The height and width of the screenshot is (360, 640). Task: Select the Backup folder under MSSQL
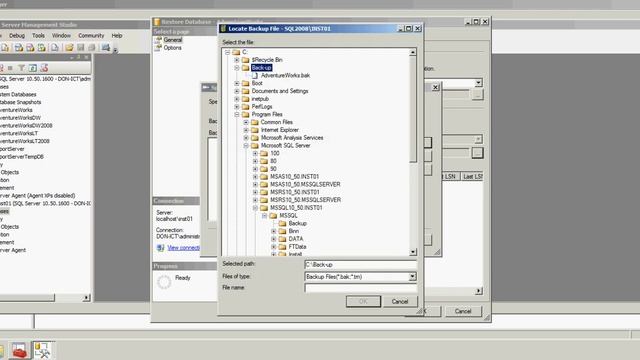[x=297, y=223]
